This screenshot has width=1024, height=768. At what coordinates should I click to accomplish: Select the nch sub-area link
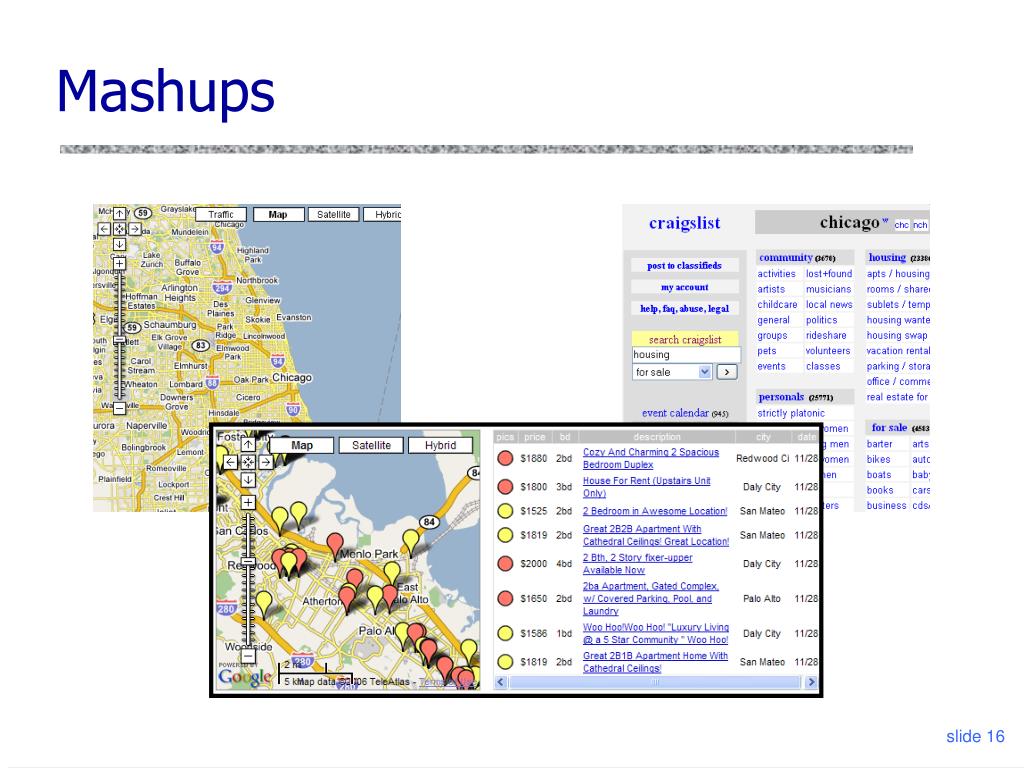click(x=920, y=225)
